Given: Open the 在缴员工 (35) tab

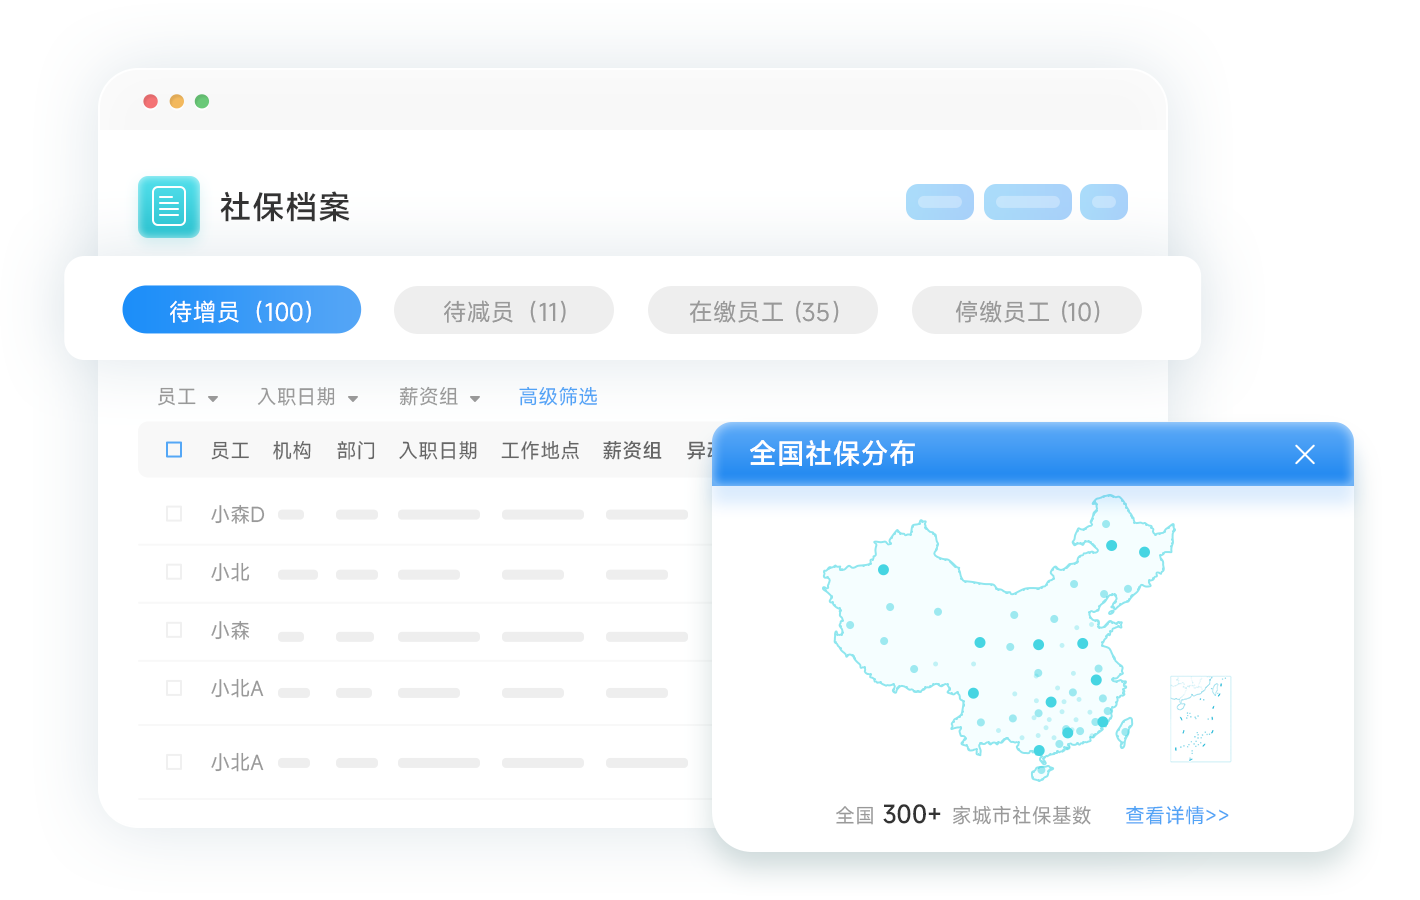Looking at the screenshot, I should point(763,311).
